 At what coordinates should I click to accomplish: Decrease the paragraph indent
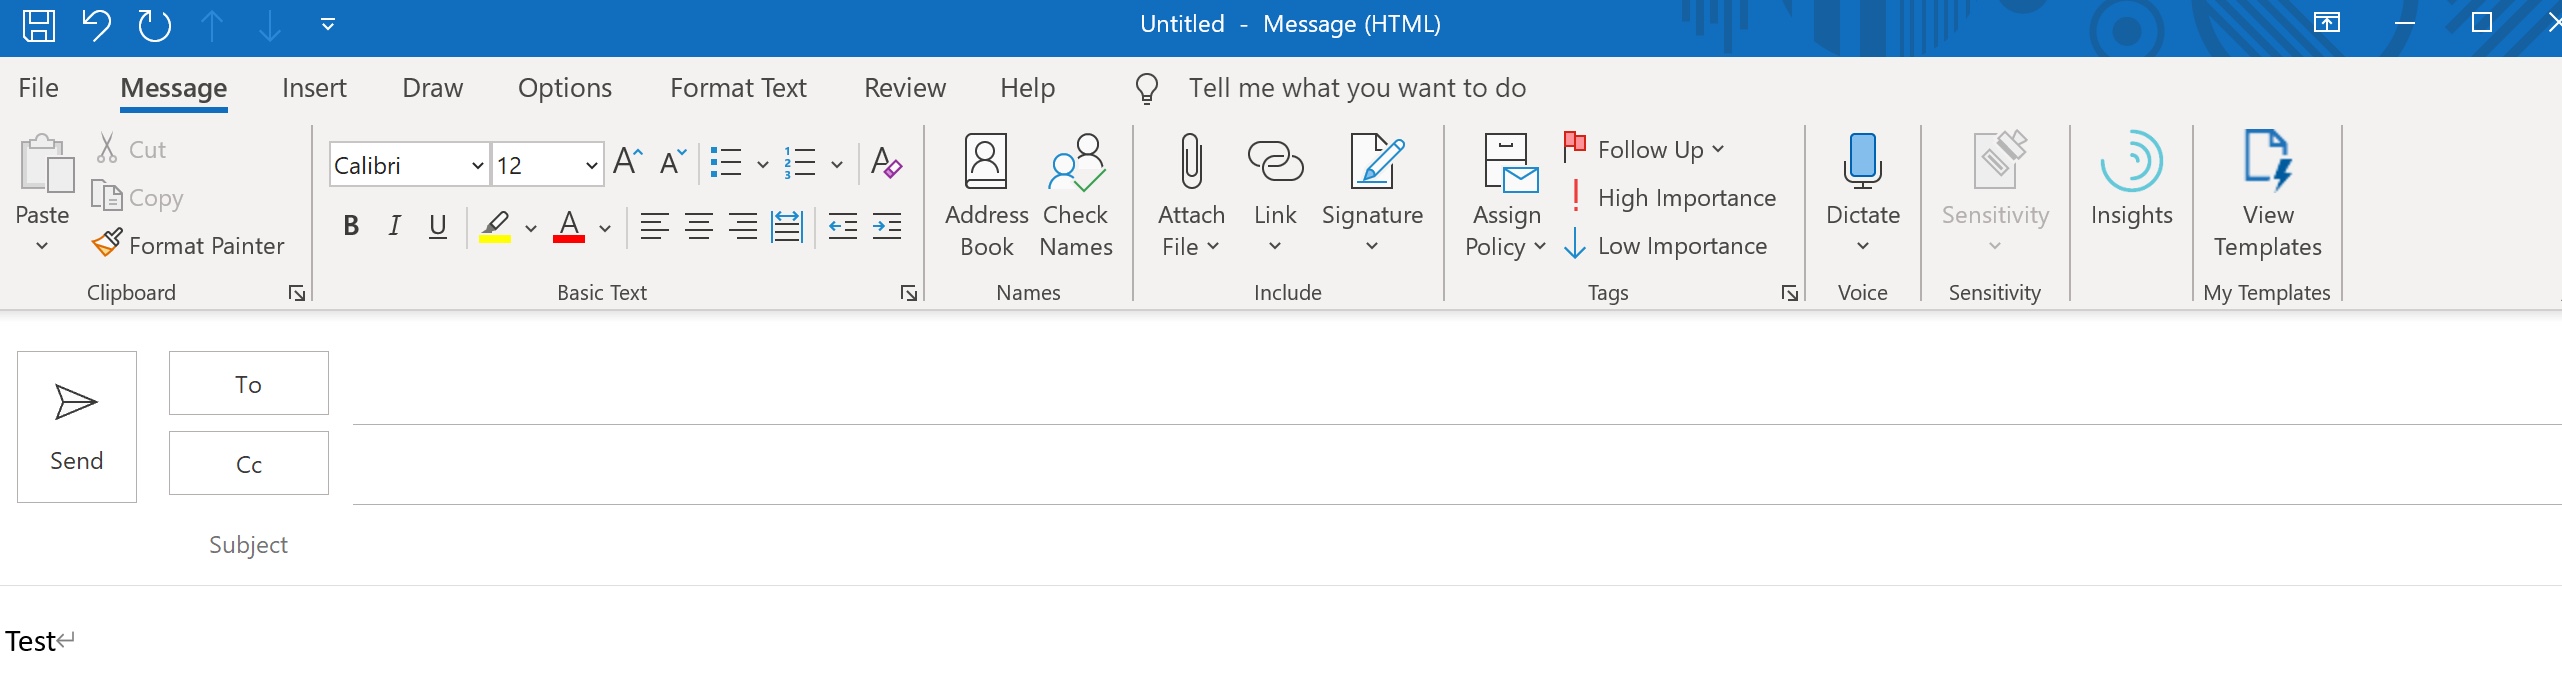click(x=843, y=226)
